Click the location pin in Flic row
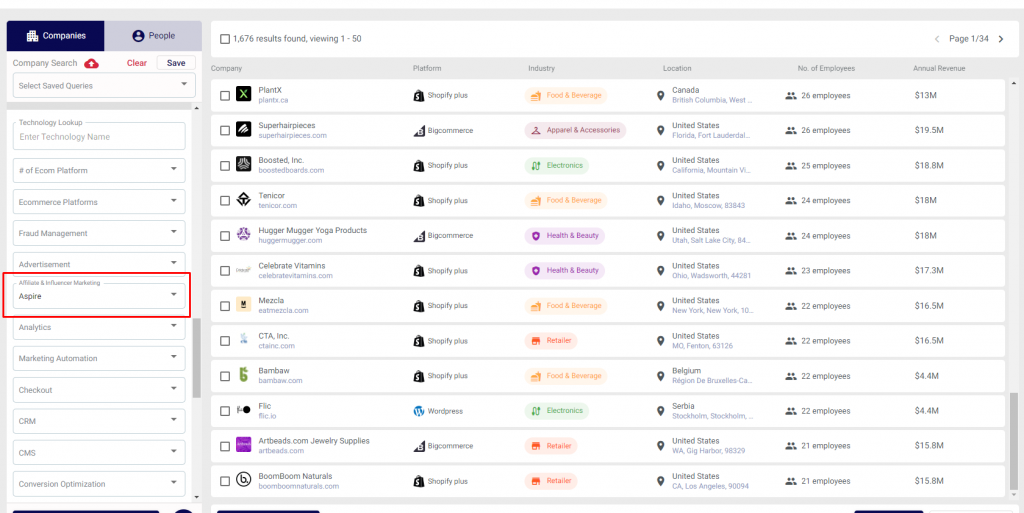This screenshot has height=513, width=1024. [x=660, y=411]
